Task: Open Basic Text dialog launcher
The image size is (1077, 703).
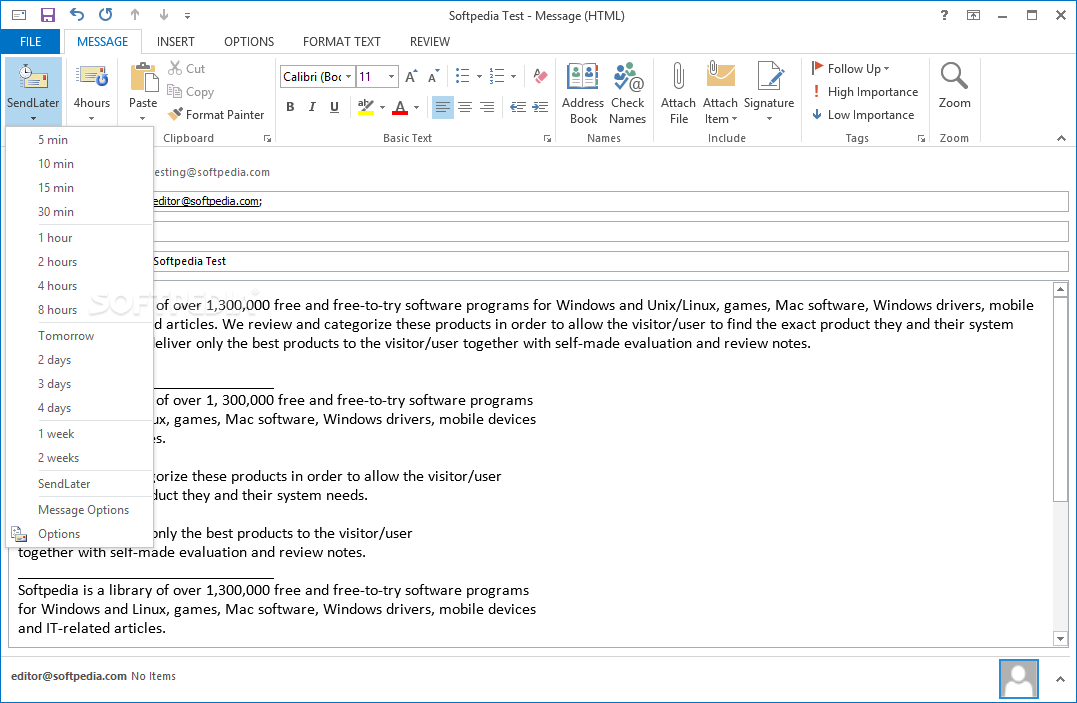Action: 547,139
